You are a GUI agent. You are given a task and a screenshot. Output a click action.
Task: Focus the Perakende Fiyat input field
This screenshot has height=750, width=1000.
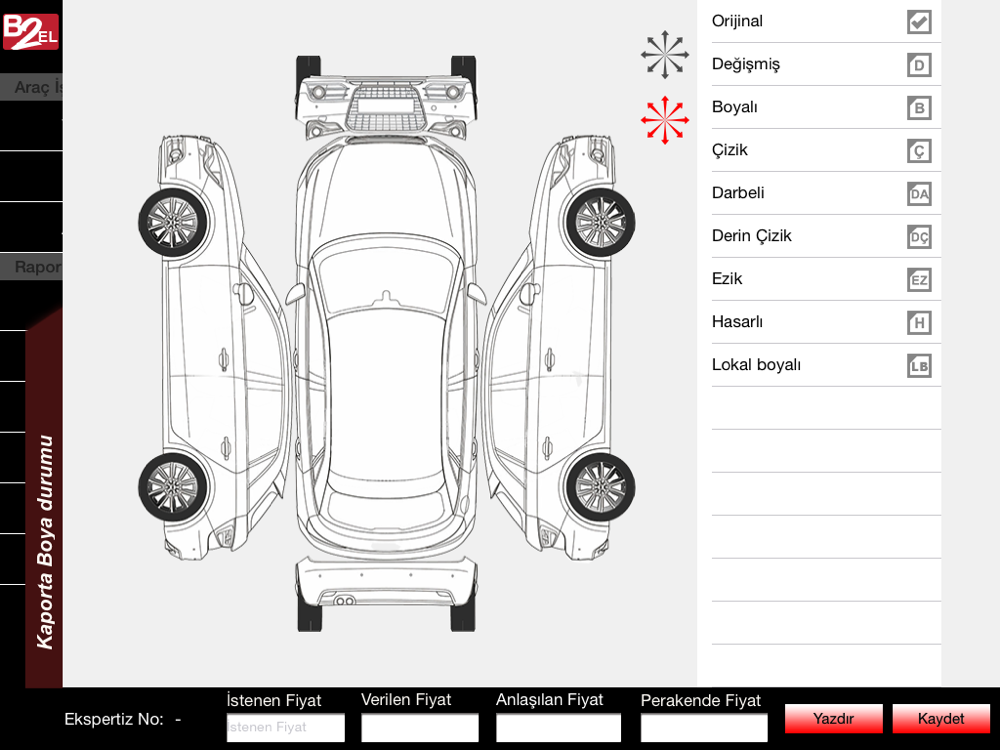[704, 728]
